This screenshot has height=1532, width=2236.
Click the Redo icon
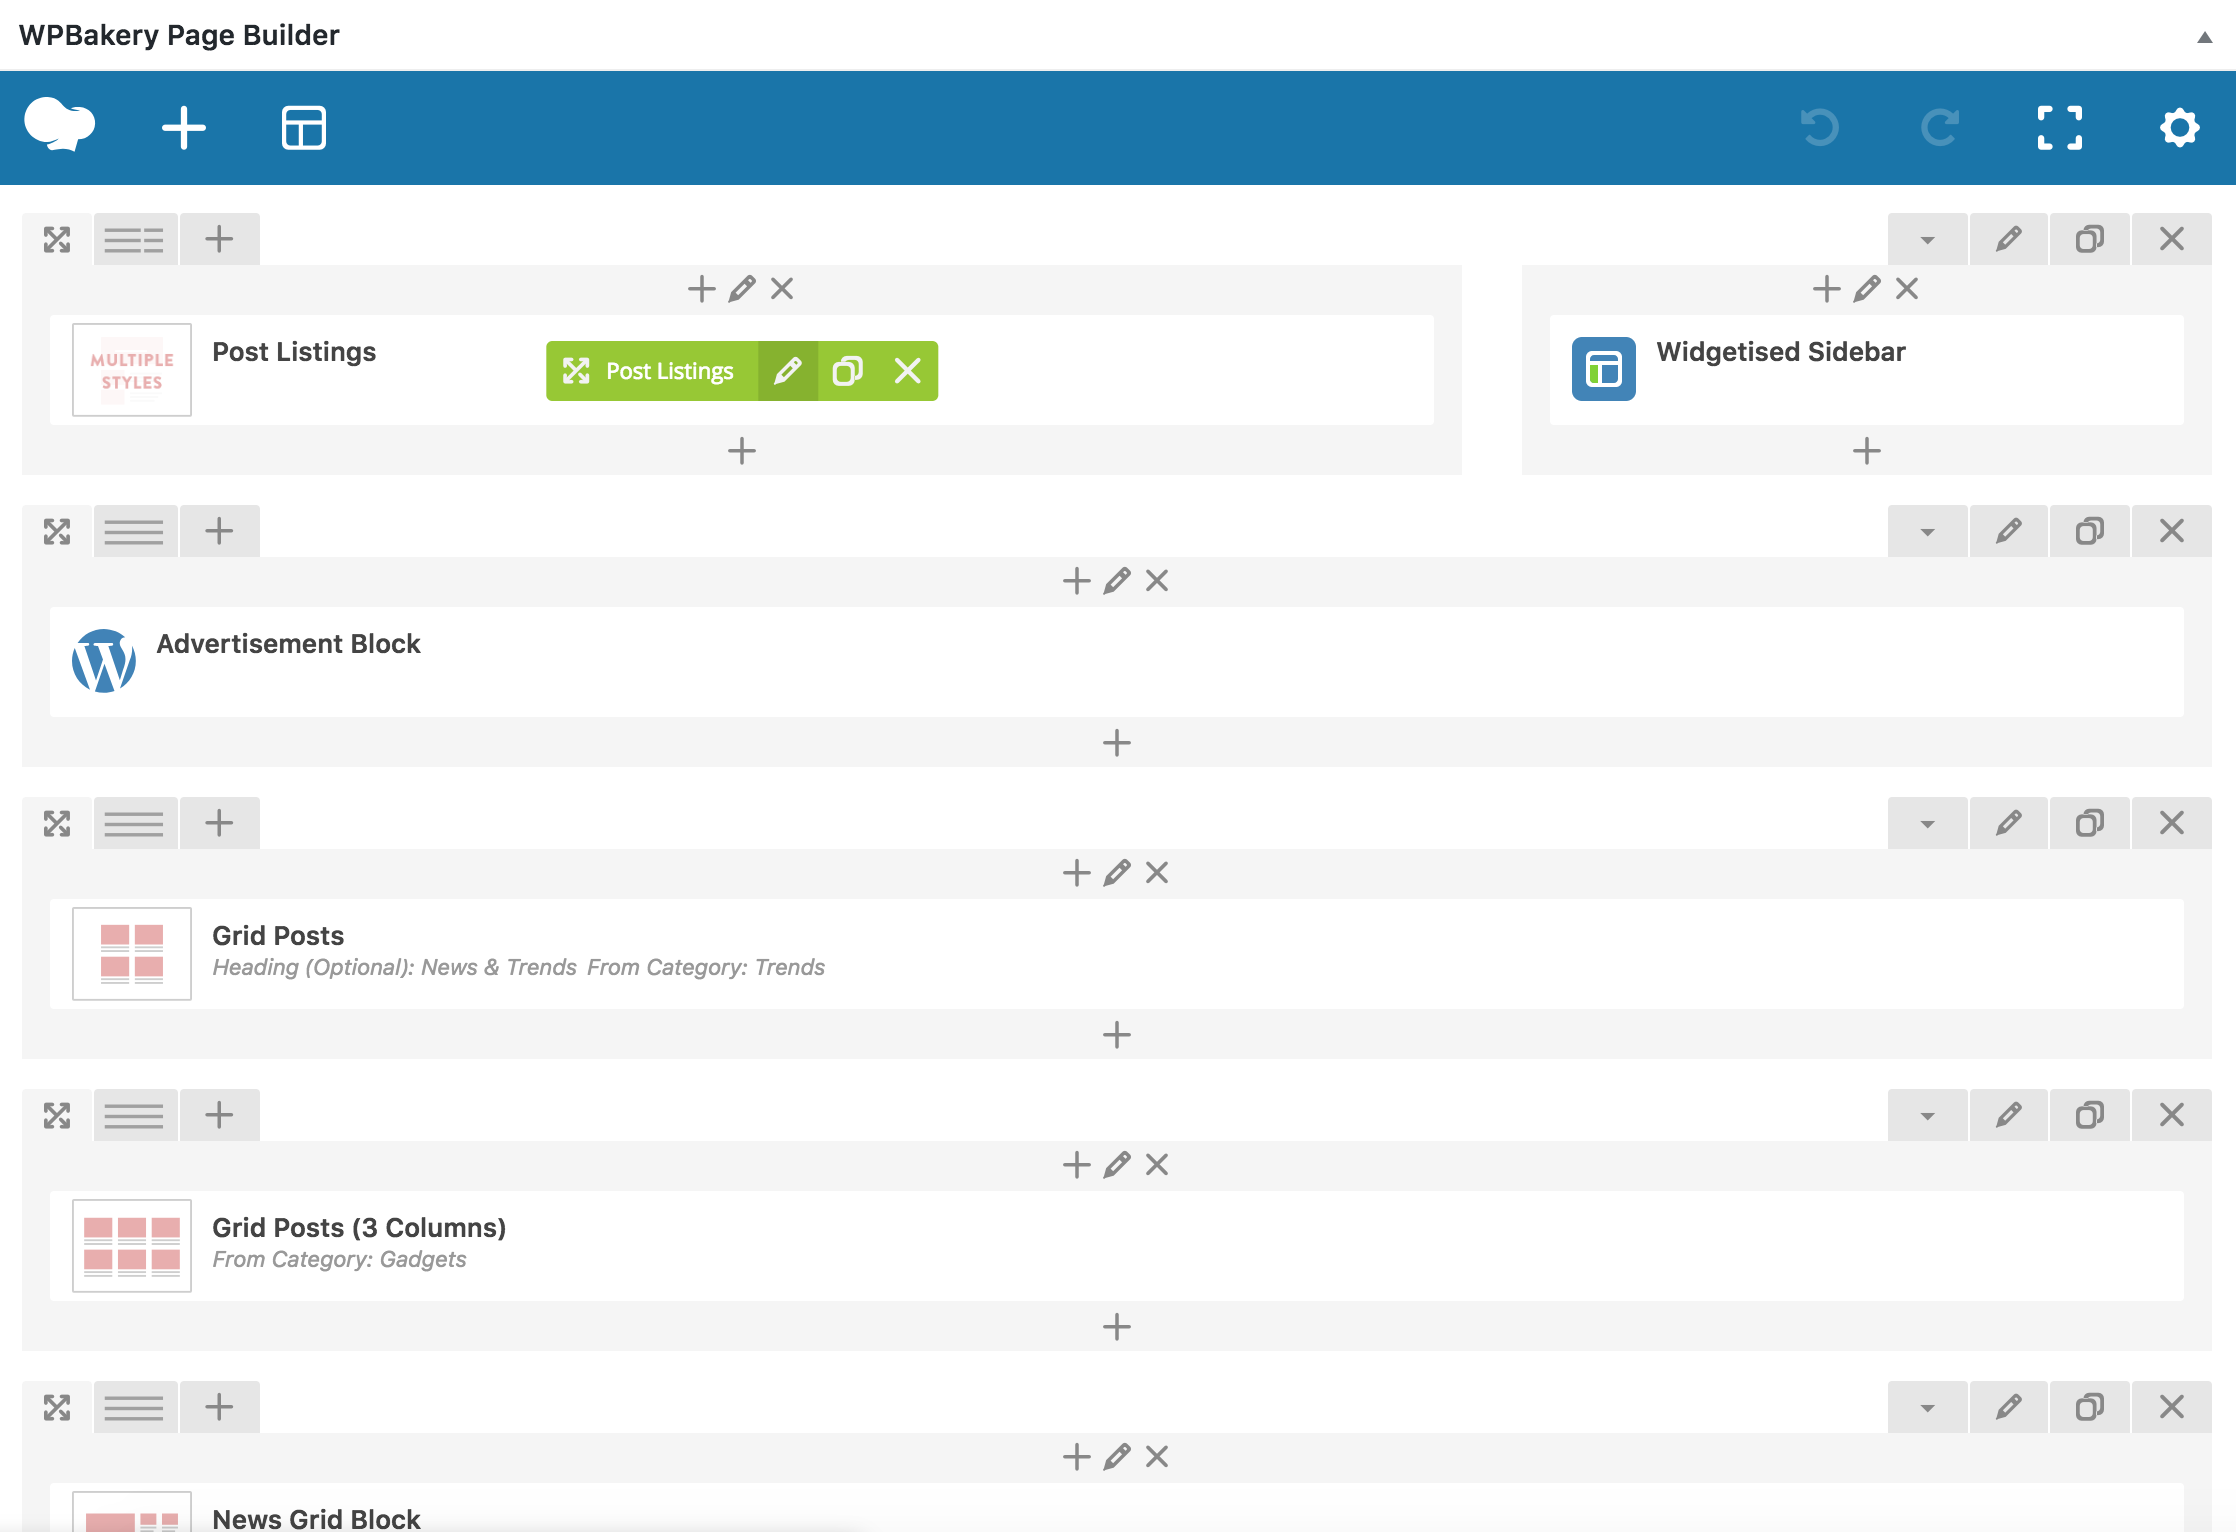point(1940,128)
